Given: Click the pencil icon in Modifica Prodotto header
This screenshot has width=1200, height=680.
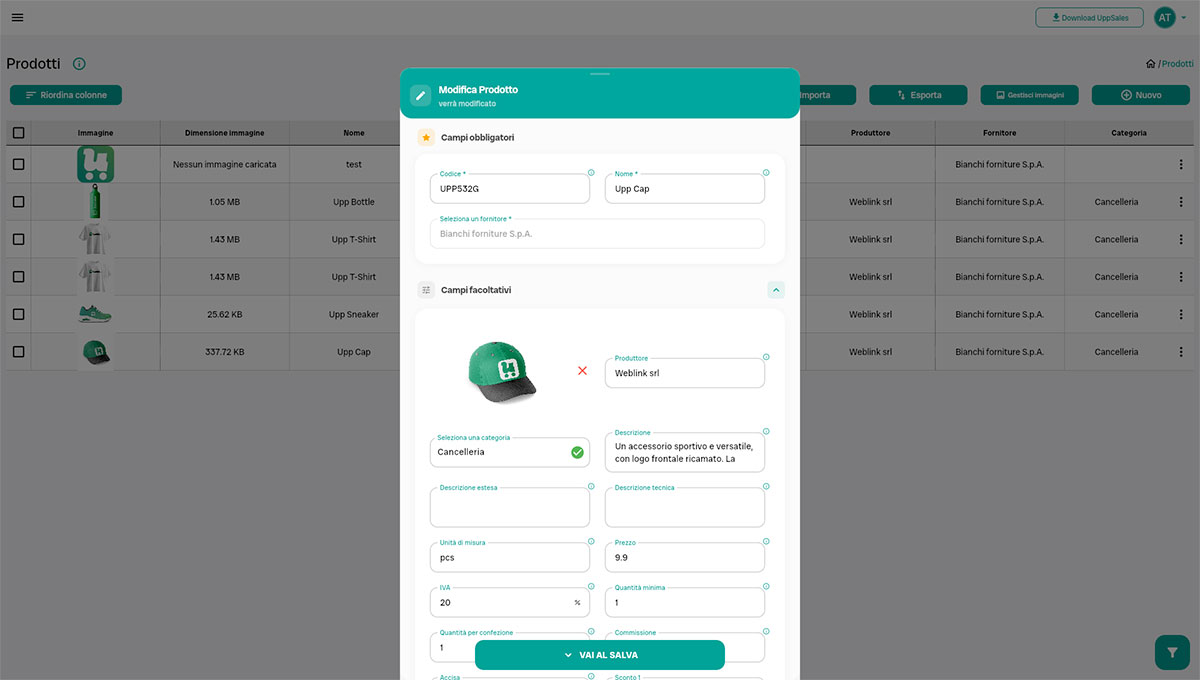Looking at the screenshot, I should [421, 95].
